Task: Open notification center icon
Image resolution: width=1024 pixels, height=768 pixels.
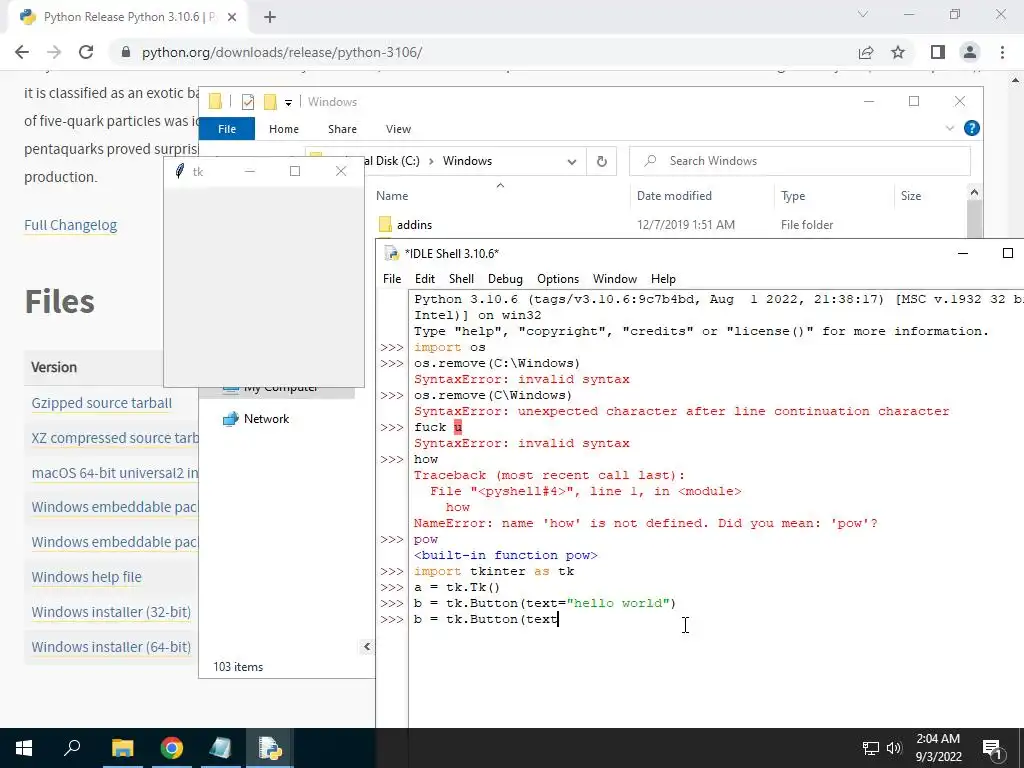Action: tap(991, 748)
